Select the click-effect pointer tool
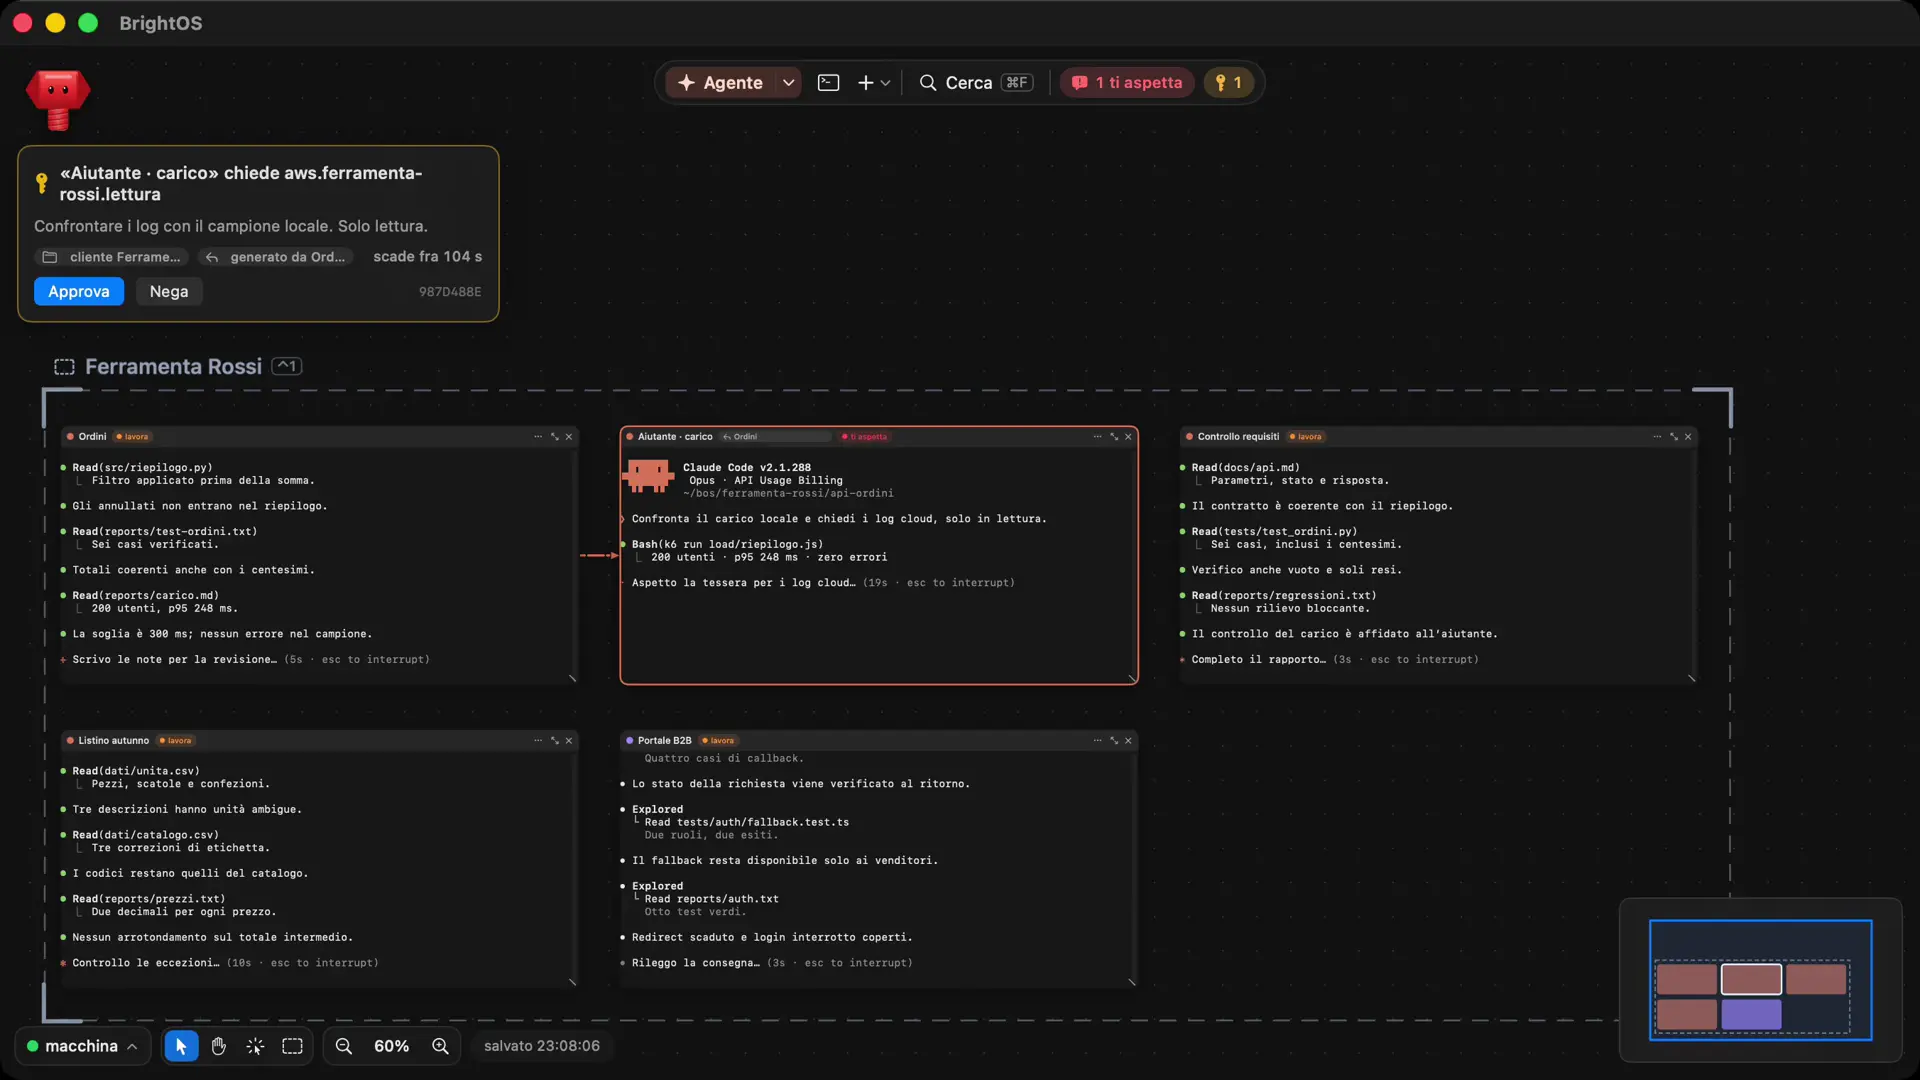 point(255,1046)
